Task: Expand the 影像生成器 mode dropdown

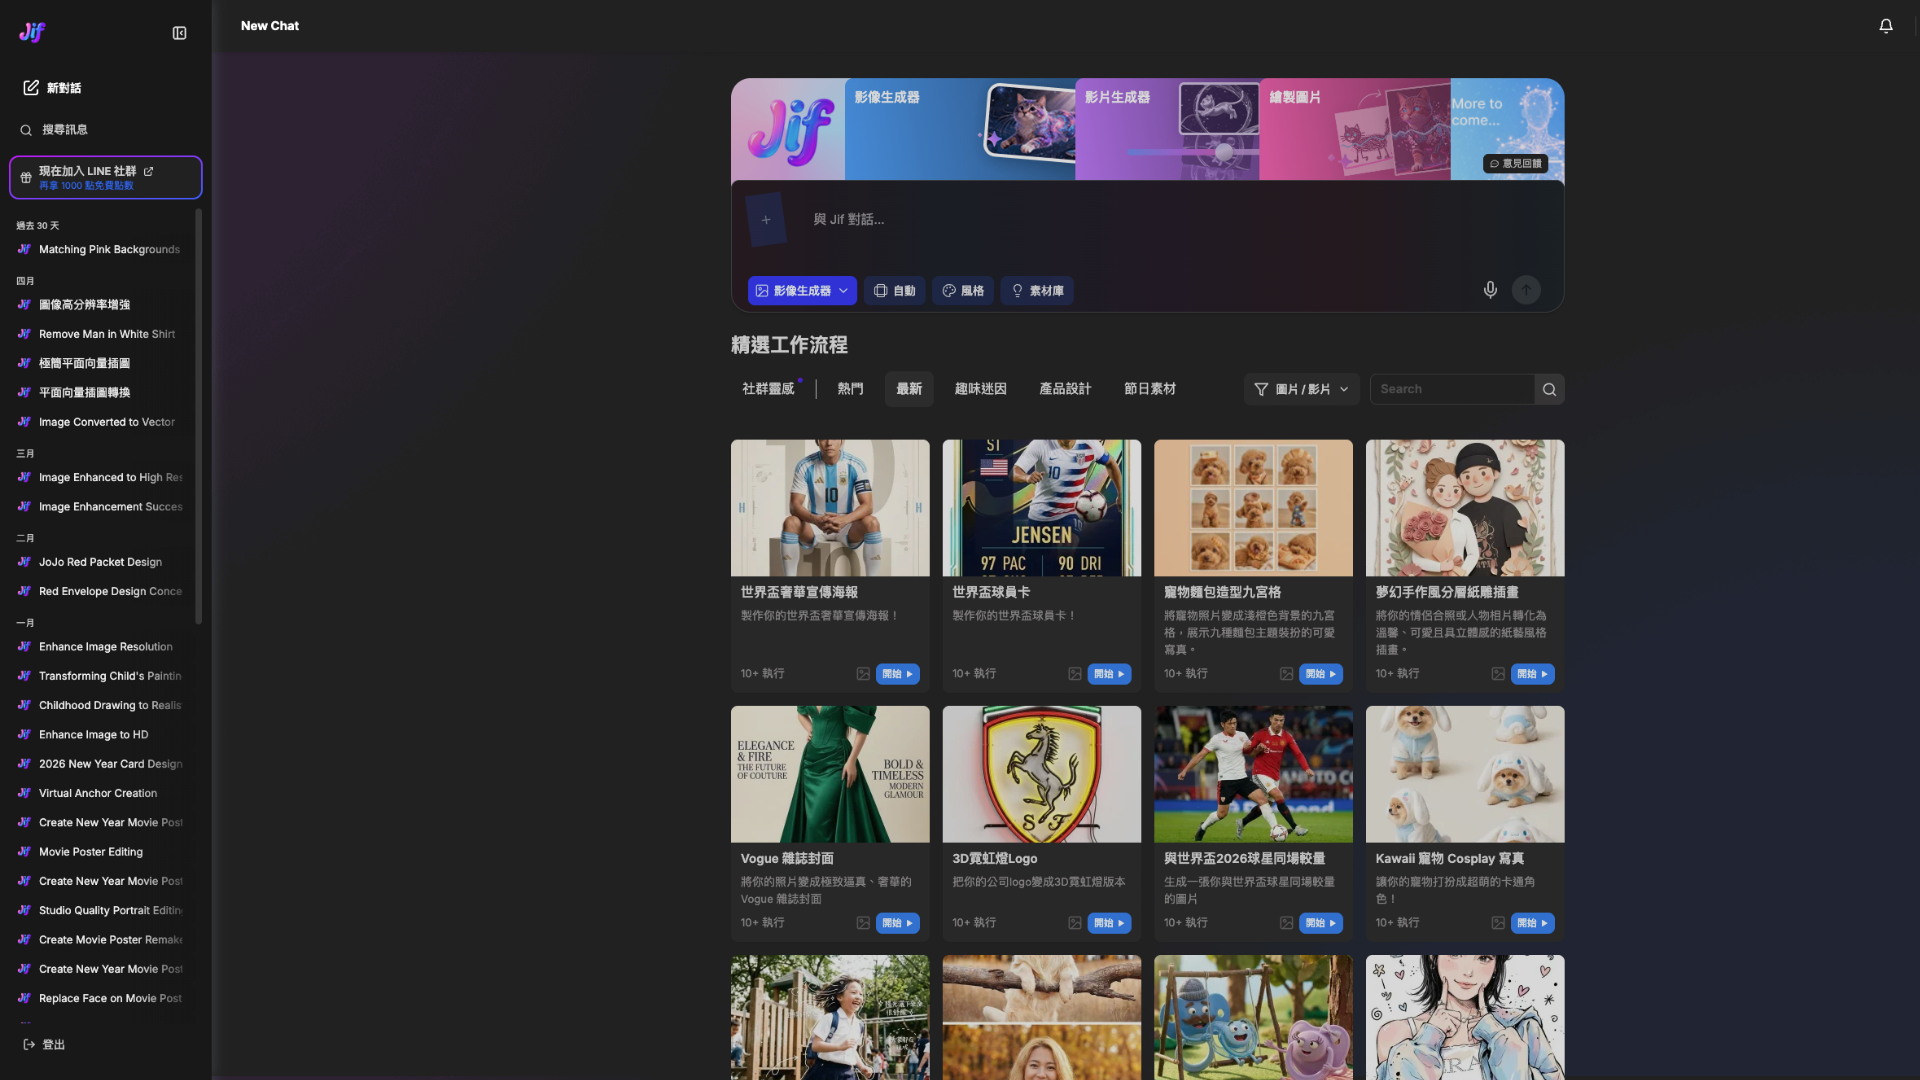Action: [x=802, y=291]
